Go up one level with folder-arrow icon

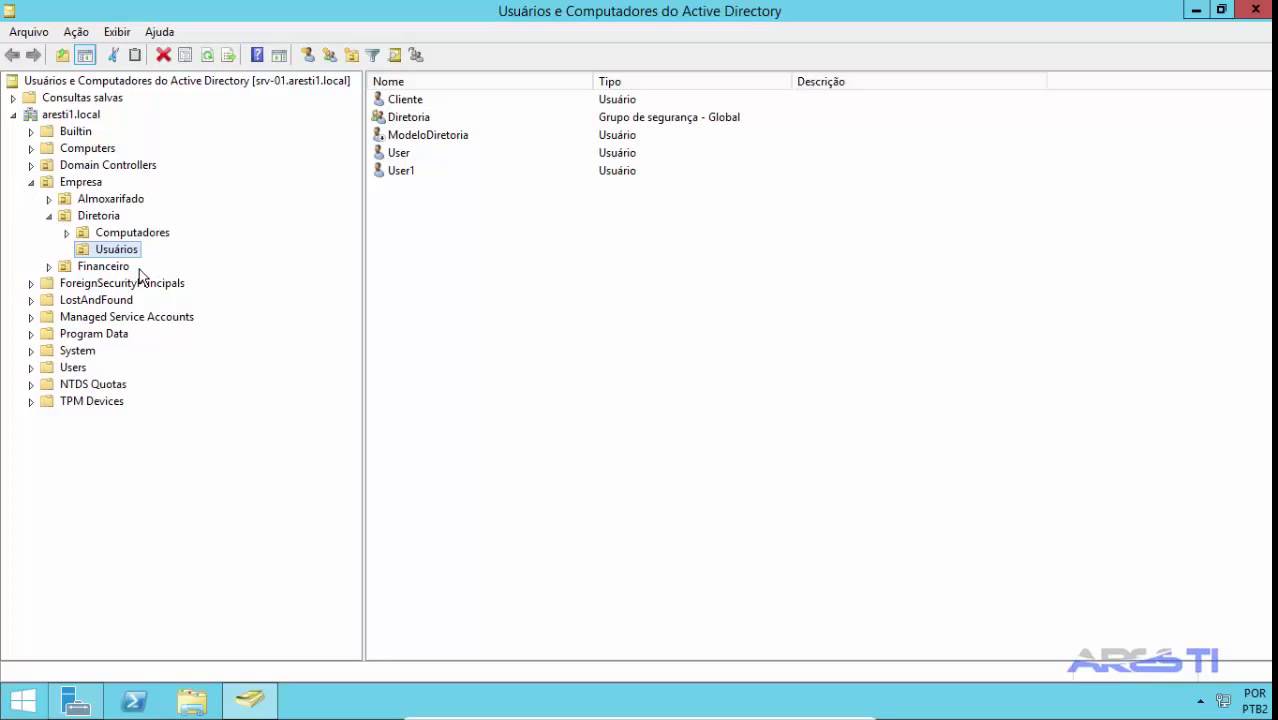(x=62, y=55)
